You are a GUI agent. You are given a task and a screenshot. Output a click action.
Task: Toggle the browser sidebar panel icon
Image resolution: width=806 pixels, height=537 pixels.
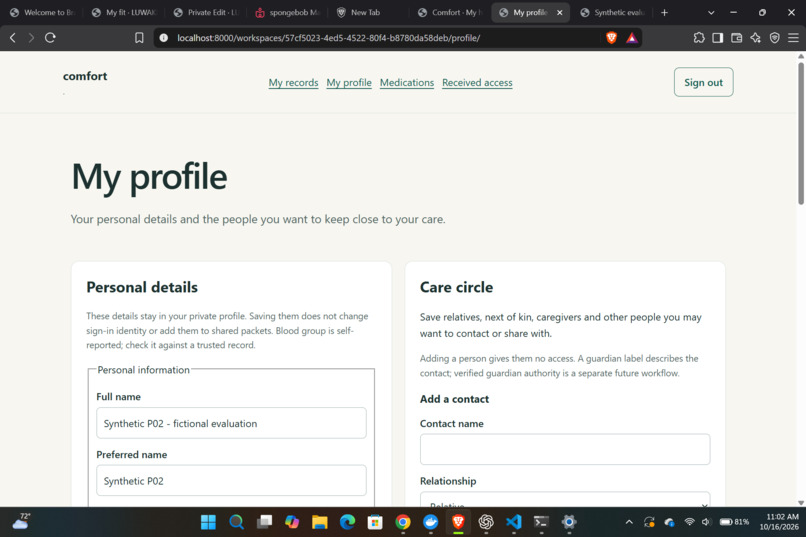tap(718, 38)
